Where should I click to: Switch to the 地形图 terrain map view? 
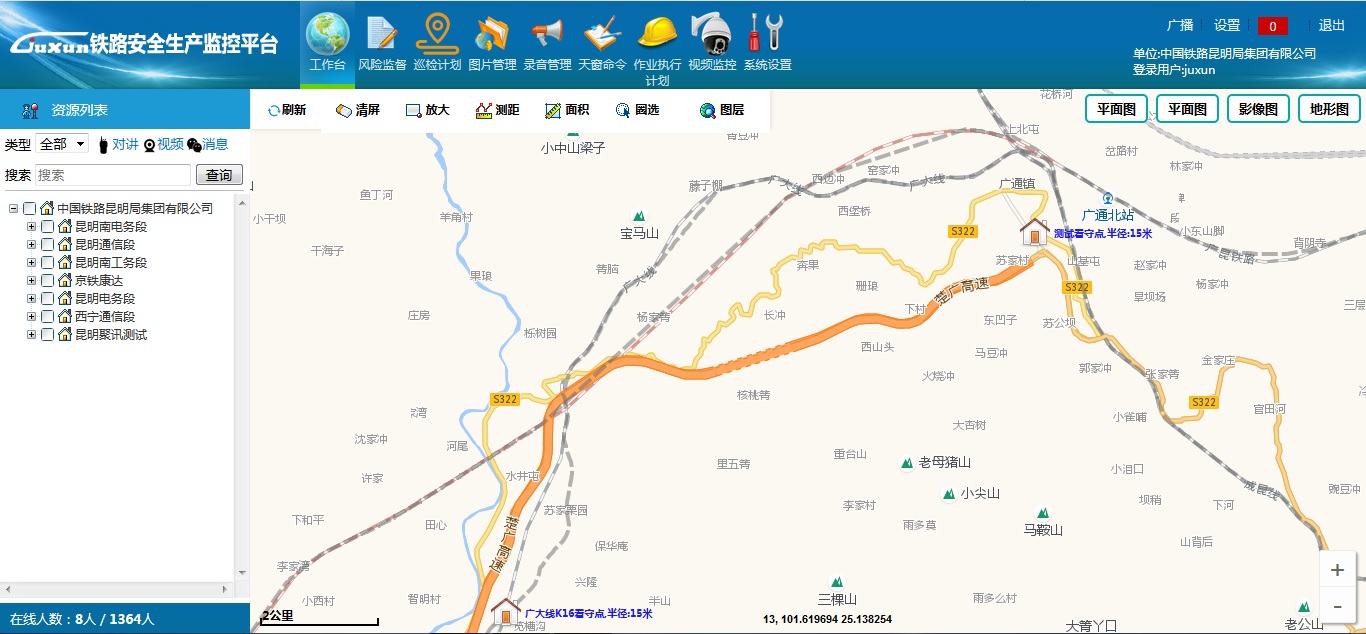[1329, 109]
